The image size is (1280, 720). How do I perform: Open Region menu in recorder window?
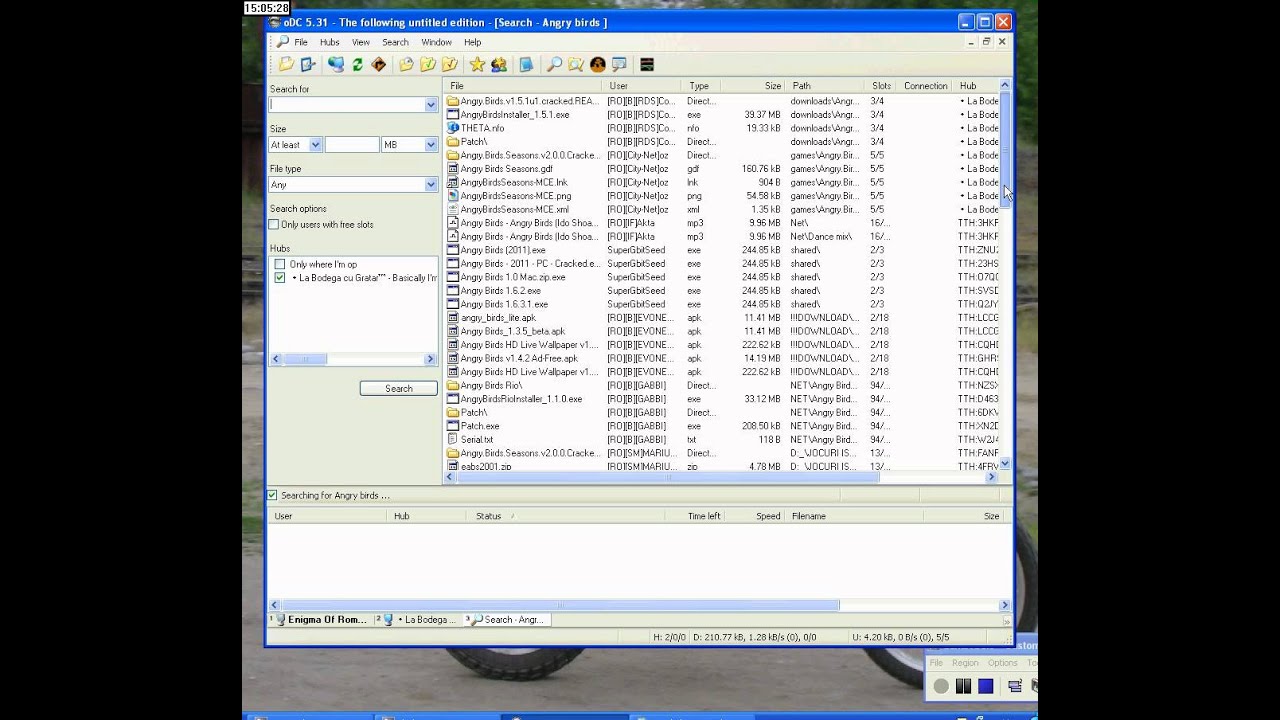point(965,663)
